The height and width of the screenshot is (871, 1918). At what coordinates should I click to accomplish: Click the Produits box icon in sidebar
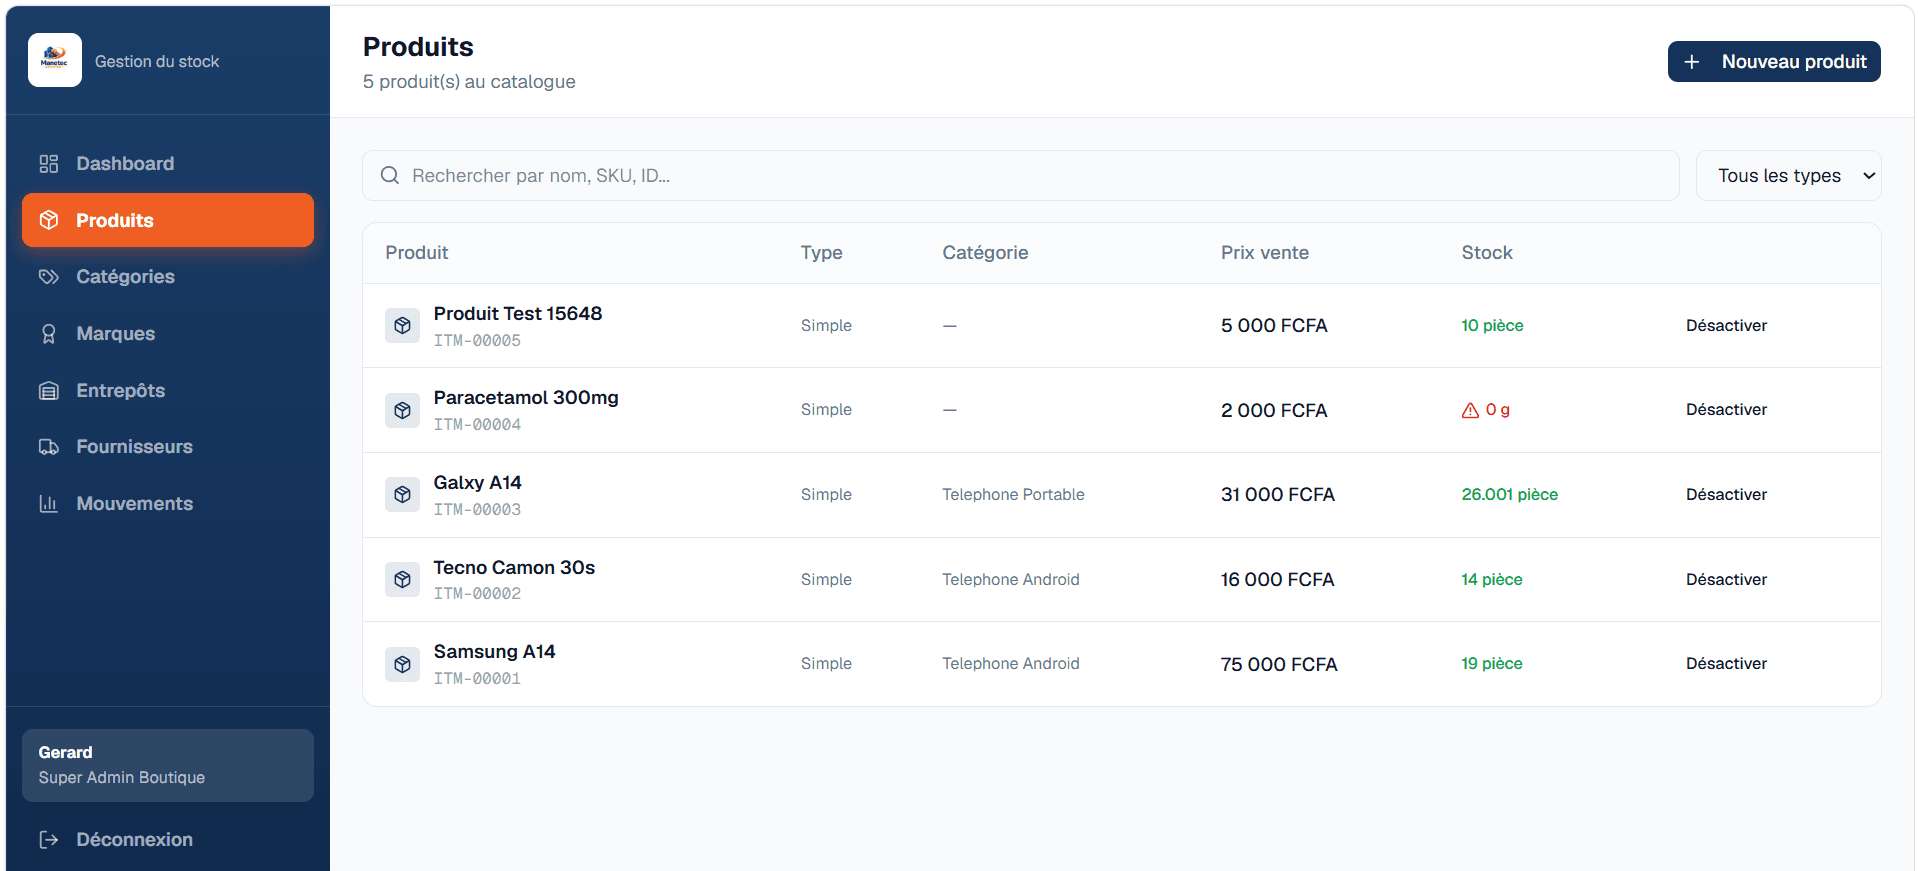click(x=48, y=220)
